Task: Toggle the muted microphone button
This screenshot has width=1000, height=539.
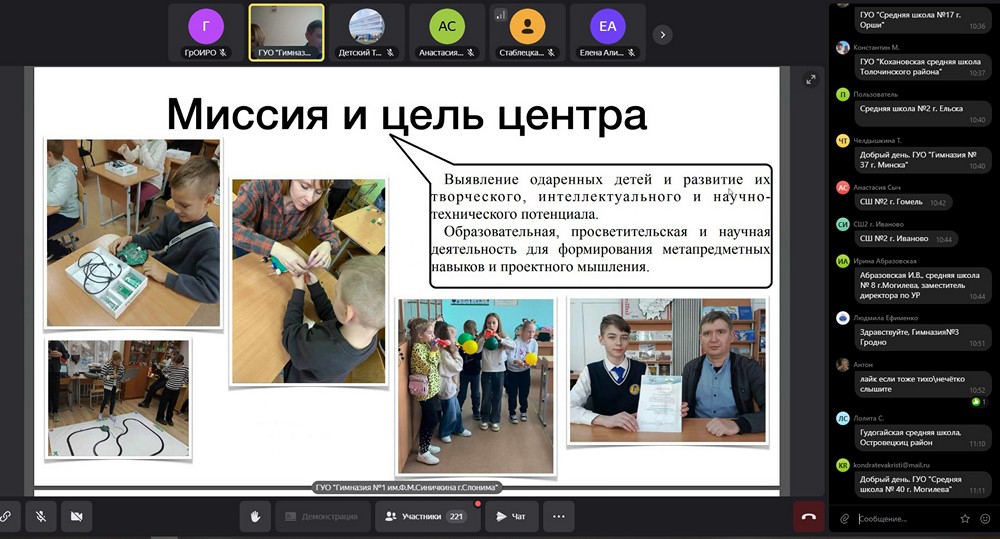Action: pyautogui.click(x=41, y=517)
